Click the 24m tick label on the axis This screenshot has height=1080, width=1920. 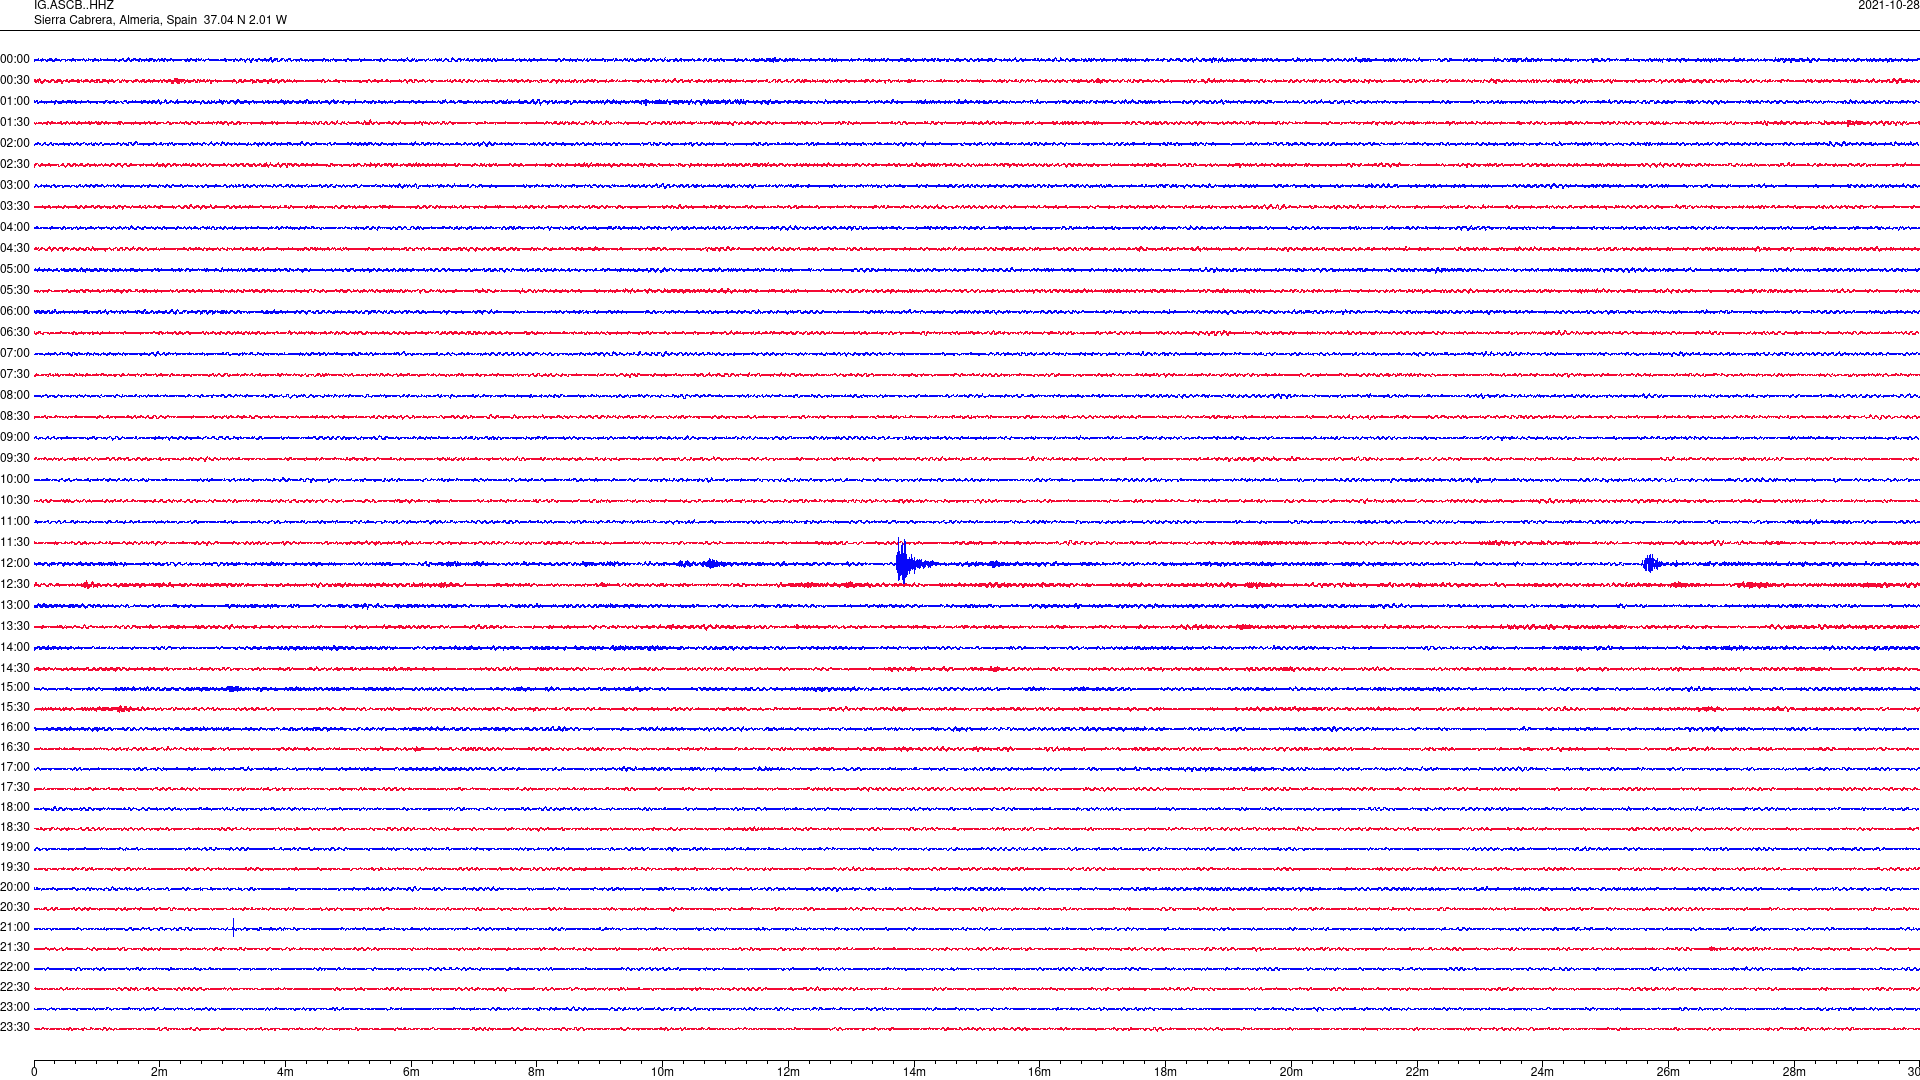pyautogui.click(x=1542, y=1072)
